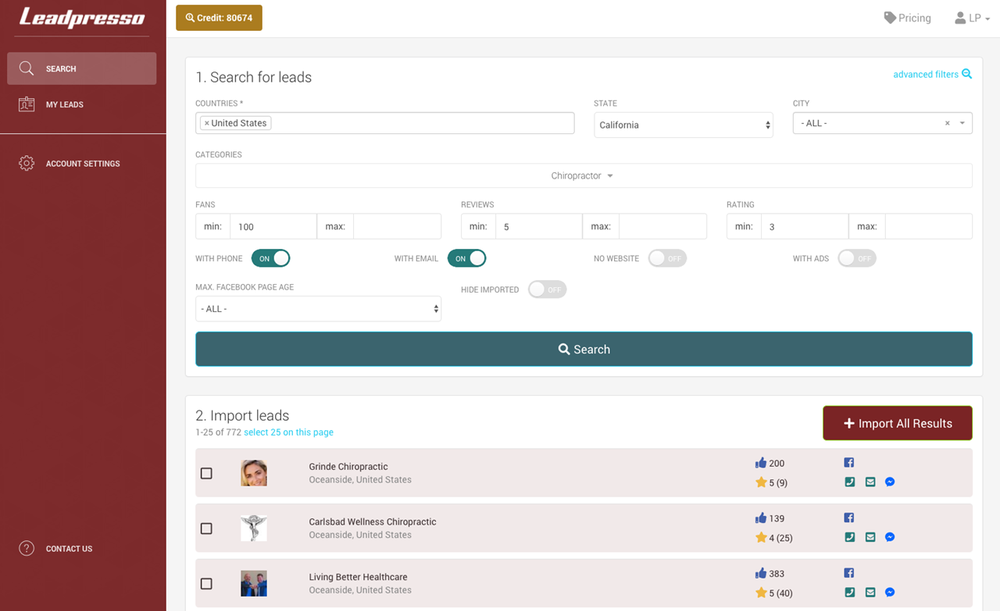Toggle the With Email switch

pos(467,258)
